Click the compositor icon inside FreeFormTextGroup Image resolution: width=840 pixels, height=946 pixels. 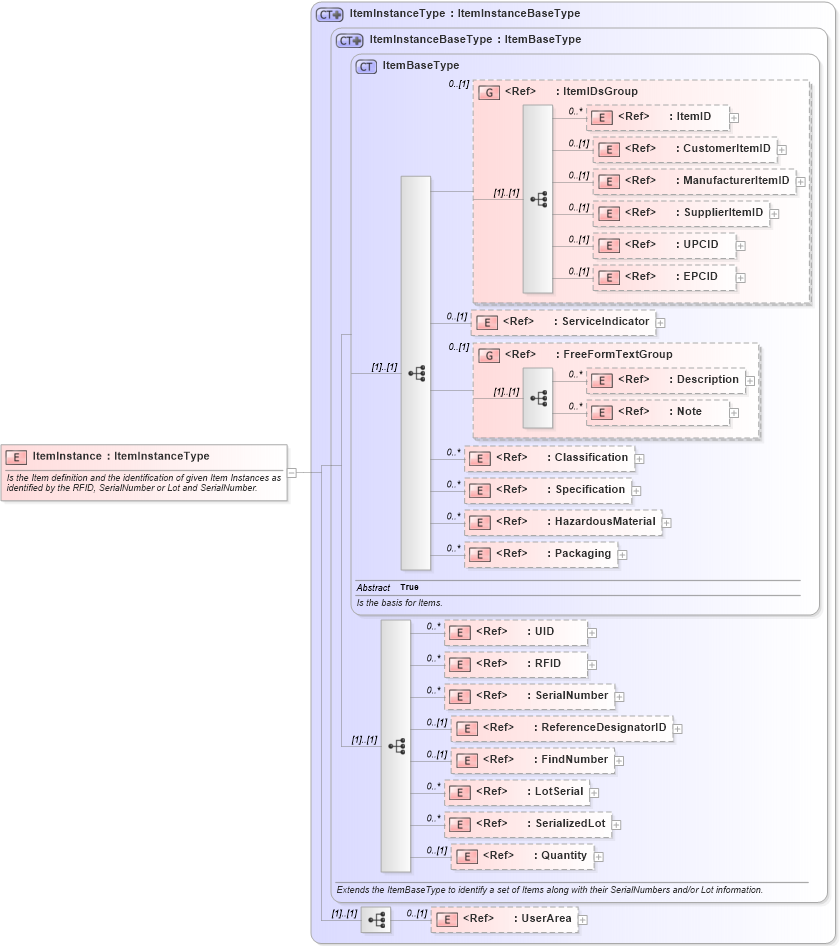coord(540,396)
